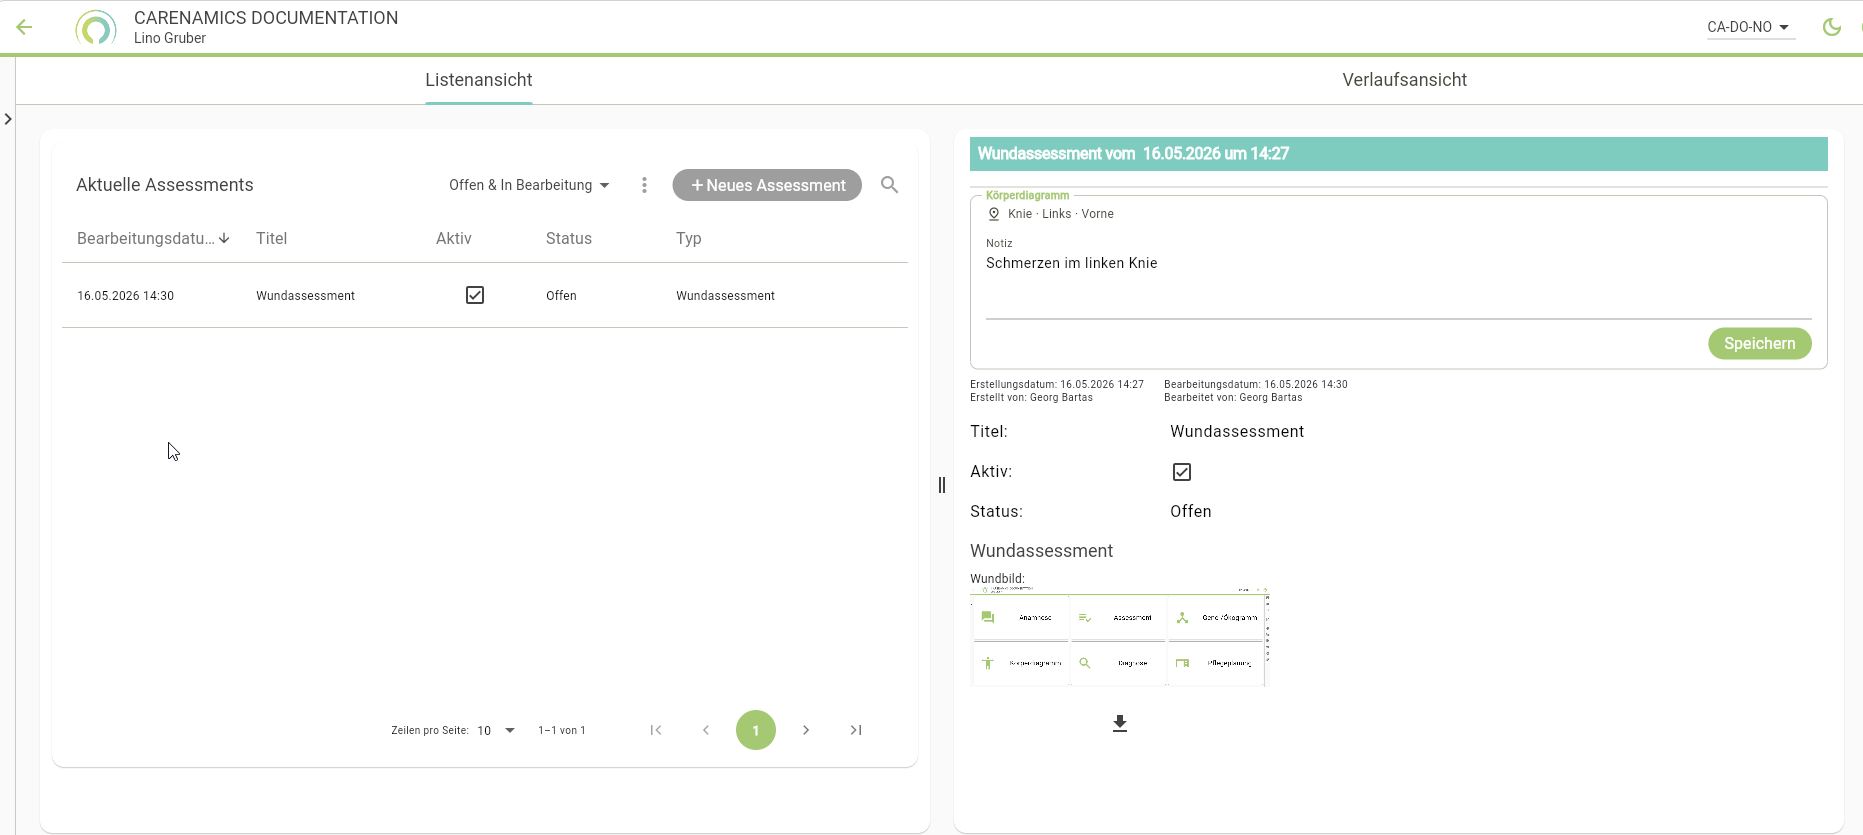This screenshot has width=1863, height=835.
Task: Go to first page of assessments
Action: tap(656, 730)
